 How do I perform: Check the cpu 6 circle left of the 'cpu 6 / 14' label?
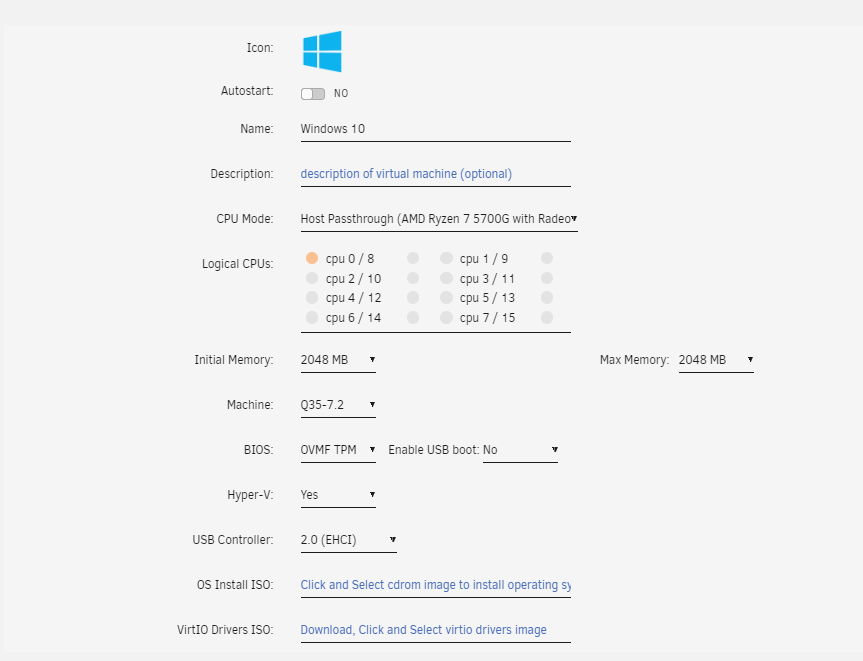coord(312,318)
